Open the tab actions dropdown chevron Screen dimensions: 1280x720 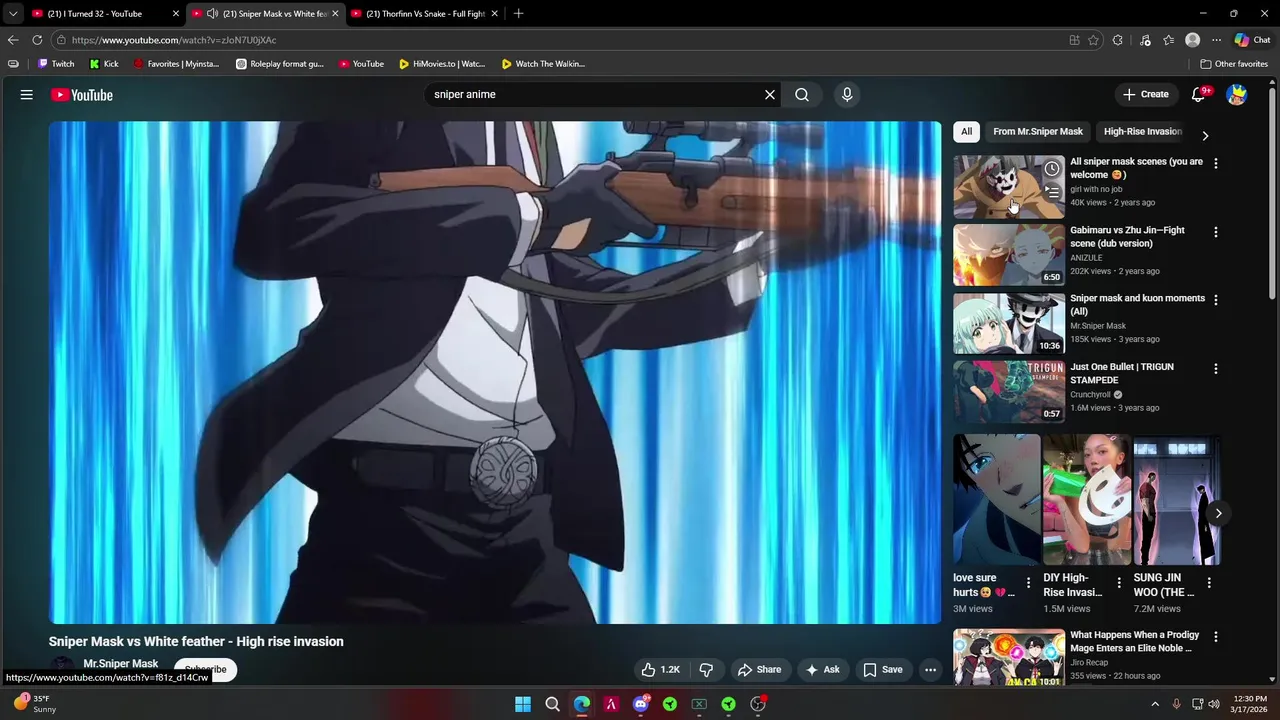(x=12, y=14)
